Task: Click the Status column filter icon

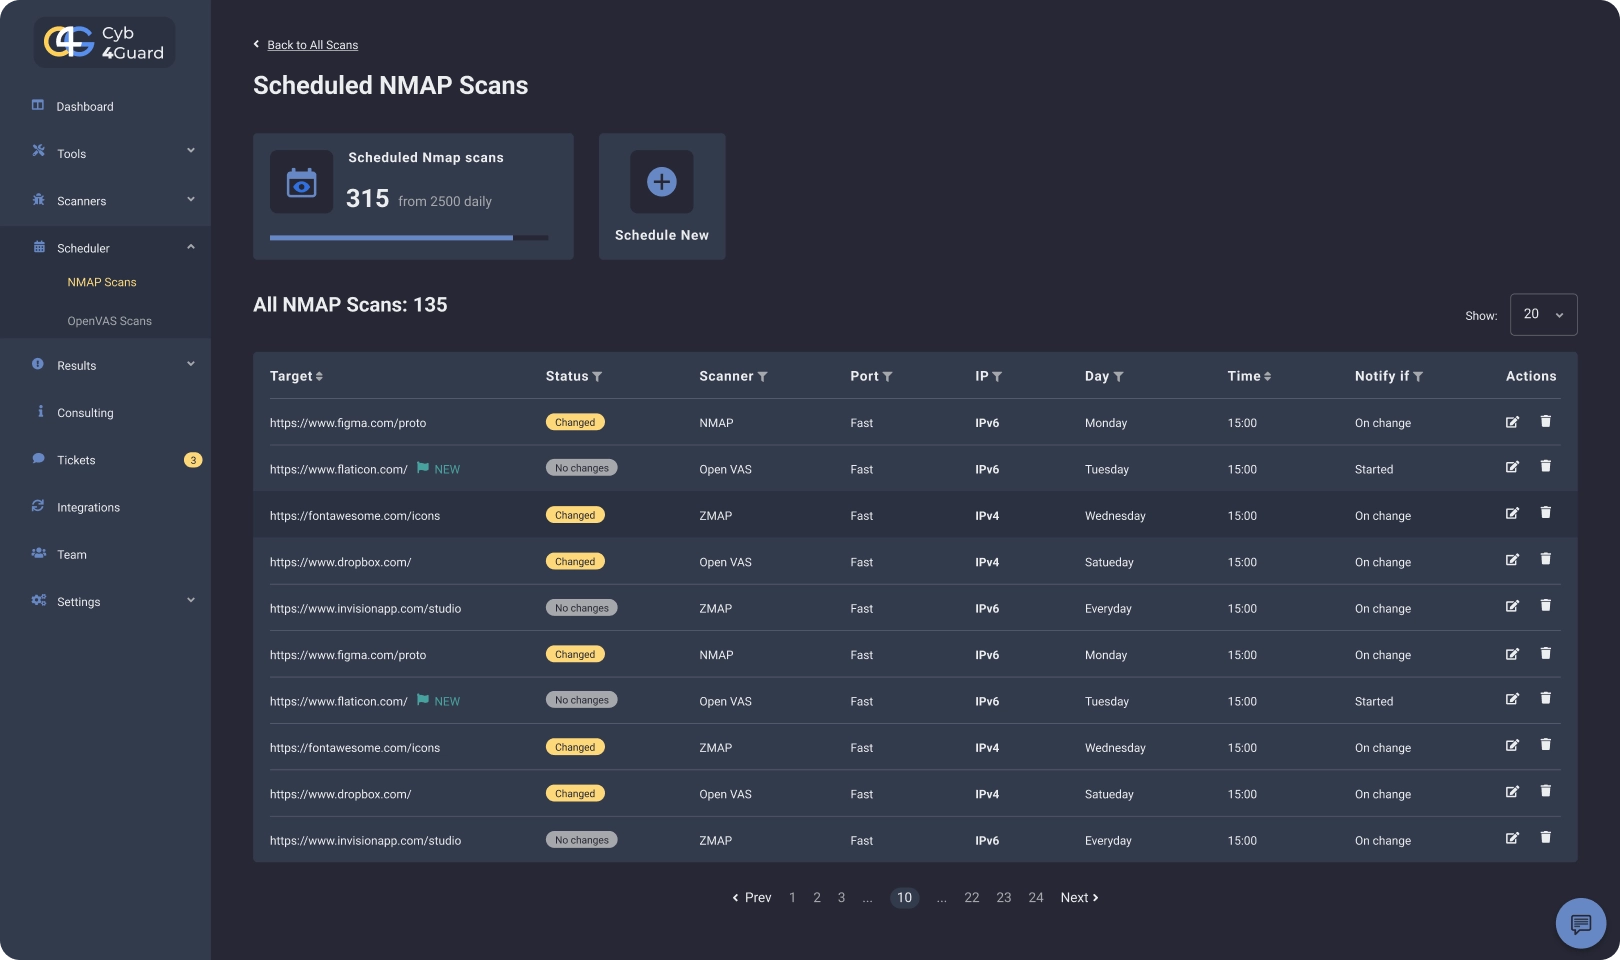Action: click(597, 377)
